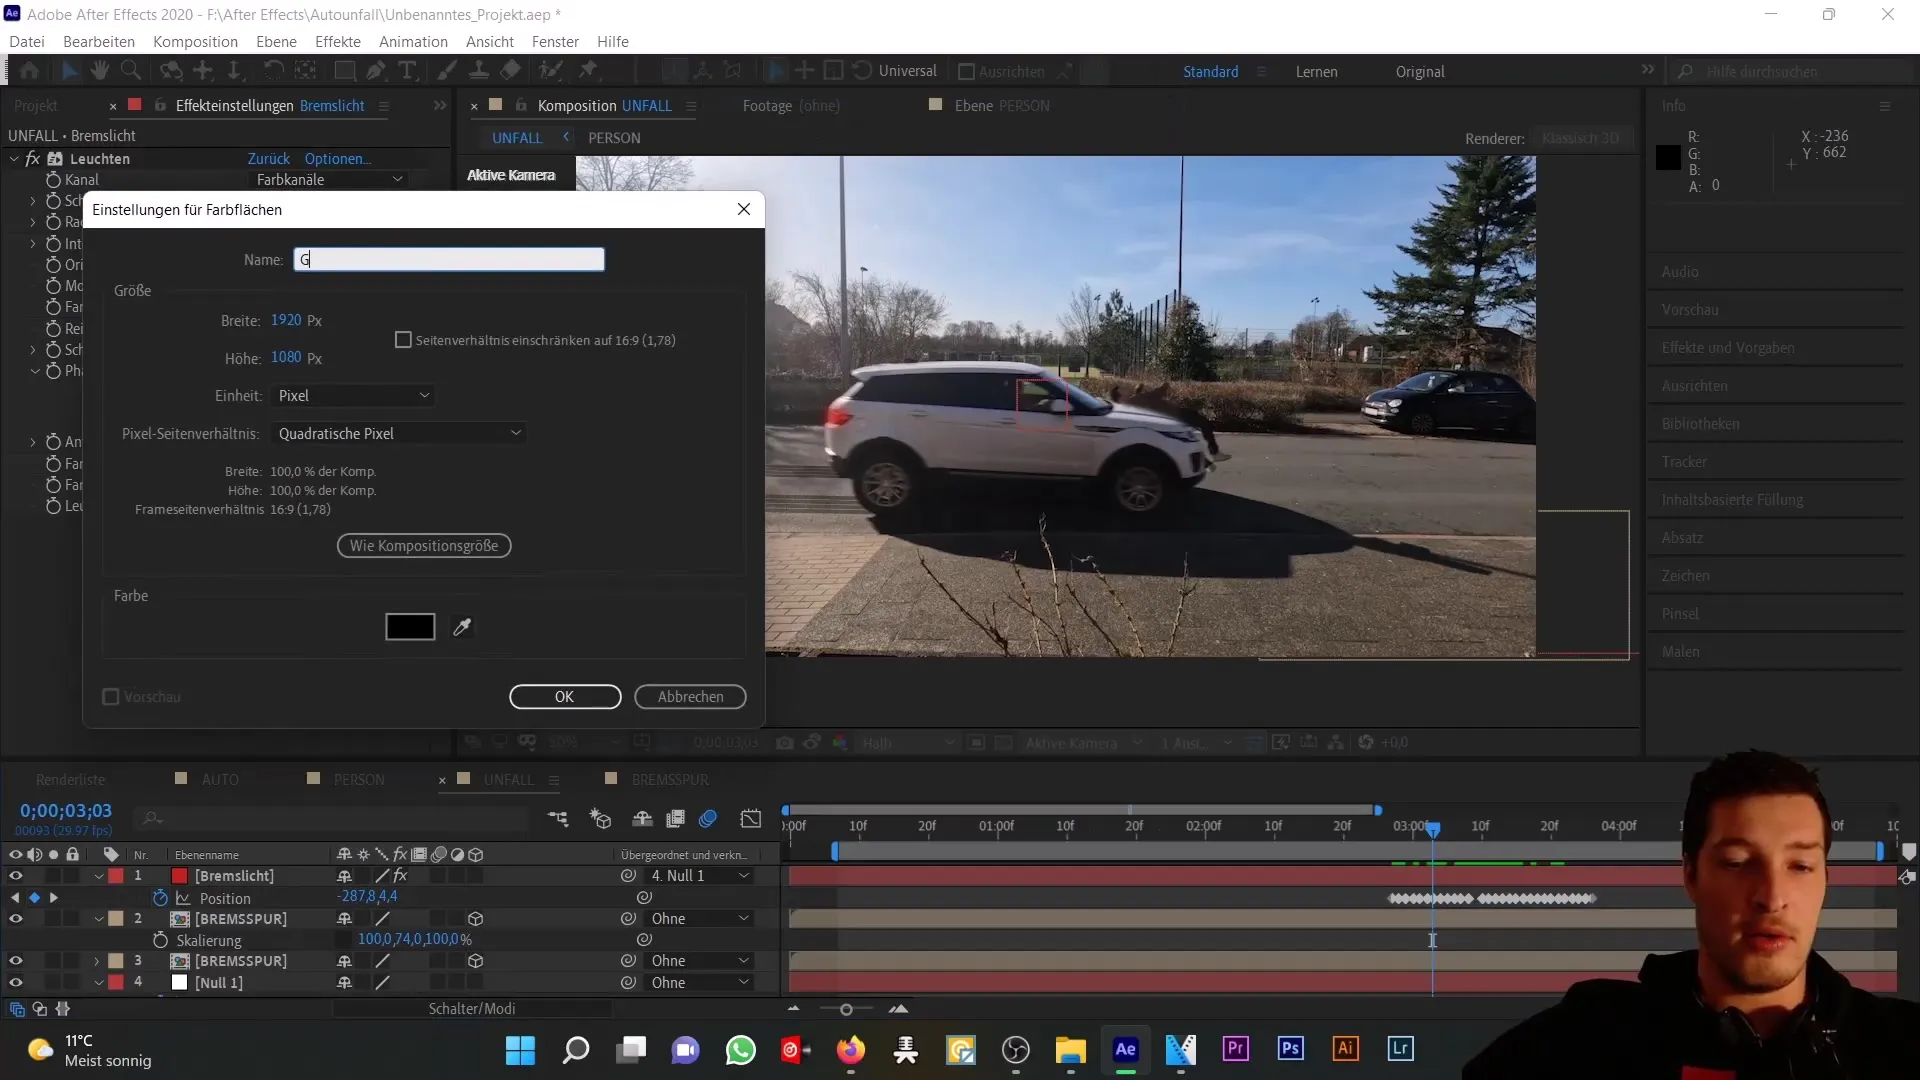Toggle motion blur icon in timeline

coord(708,819)
